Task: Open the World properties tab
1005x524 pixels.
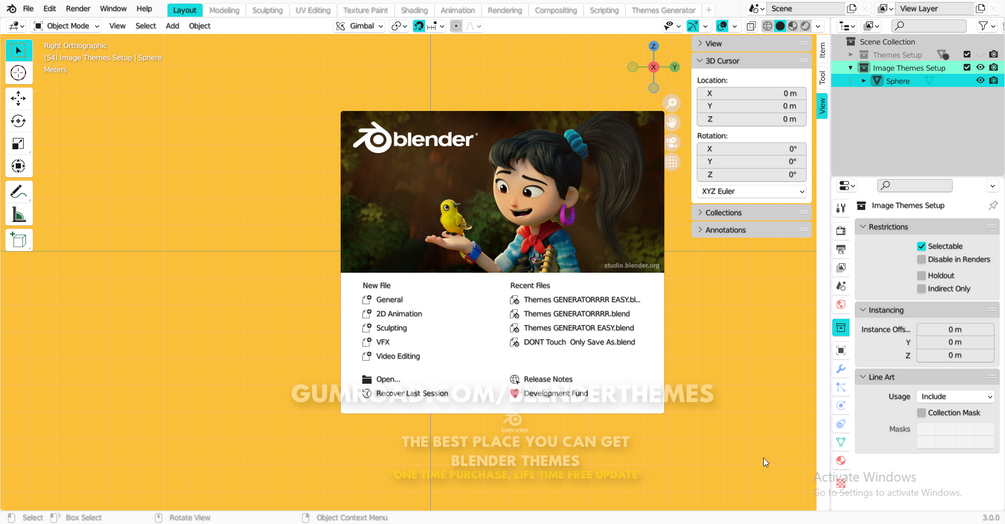Action: coord(841,304)
